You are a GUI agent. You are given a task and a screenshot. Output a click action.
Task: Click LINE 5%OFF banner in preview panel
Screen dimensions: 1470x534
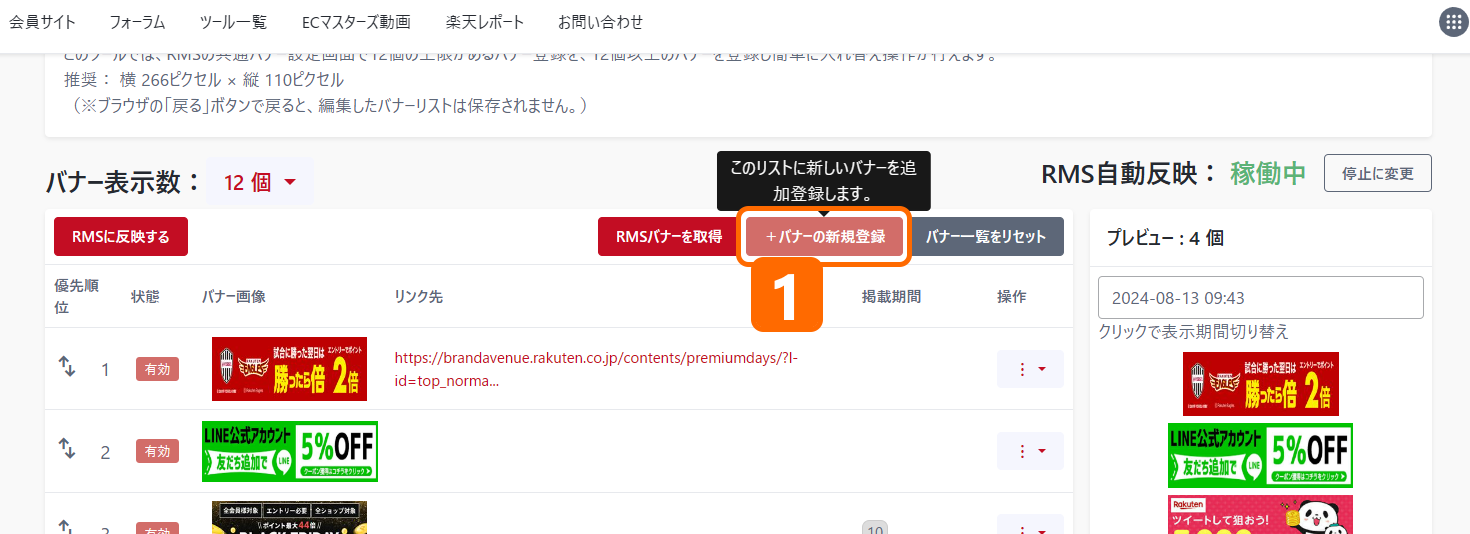click(x=1260, y=455)
